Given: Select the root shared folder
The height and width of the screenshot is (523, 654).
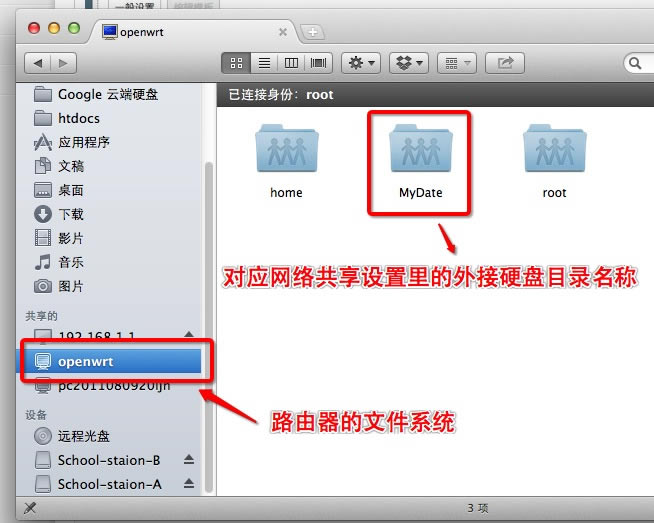Looking at the screenshot, I should tap(554, 161).
